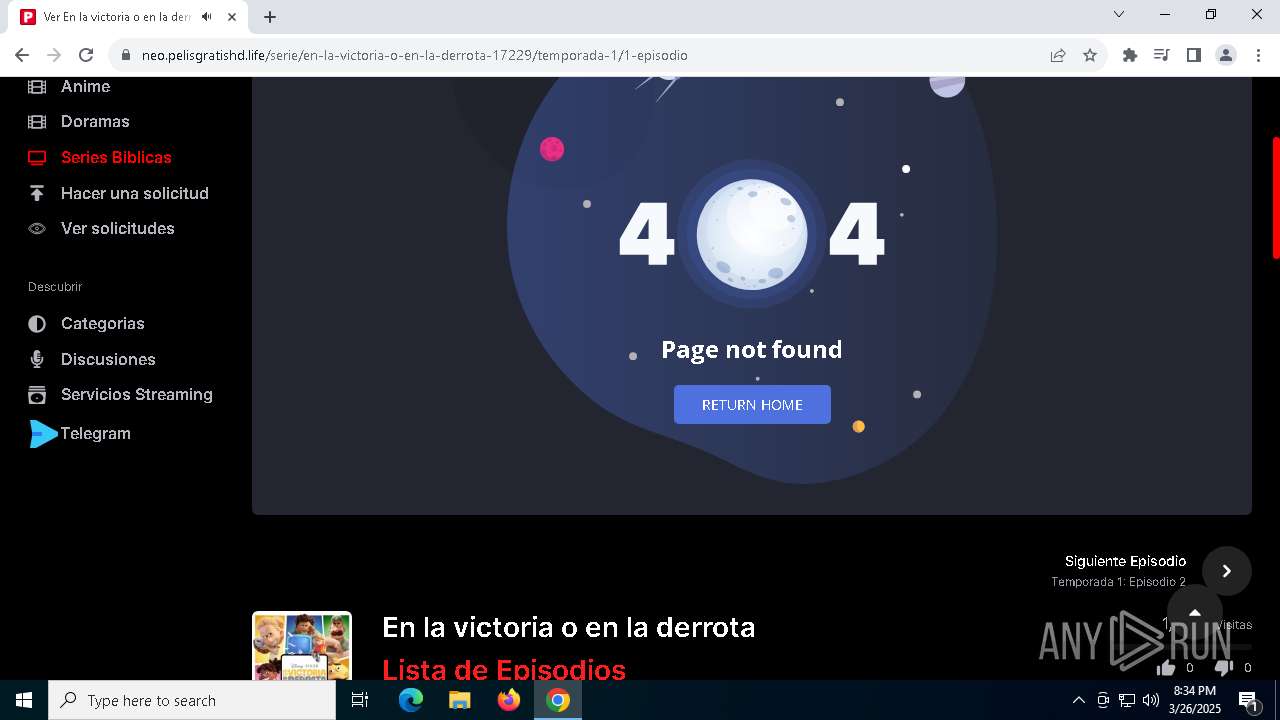Click the series poster thumbnail
This screenshot has height=720, width=1280.
tap(302, 646)
